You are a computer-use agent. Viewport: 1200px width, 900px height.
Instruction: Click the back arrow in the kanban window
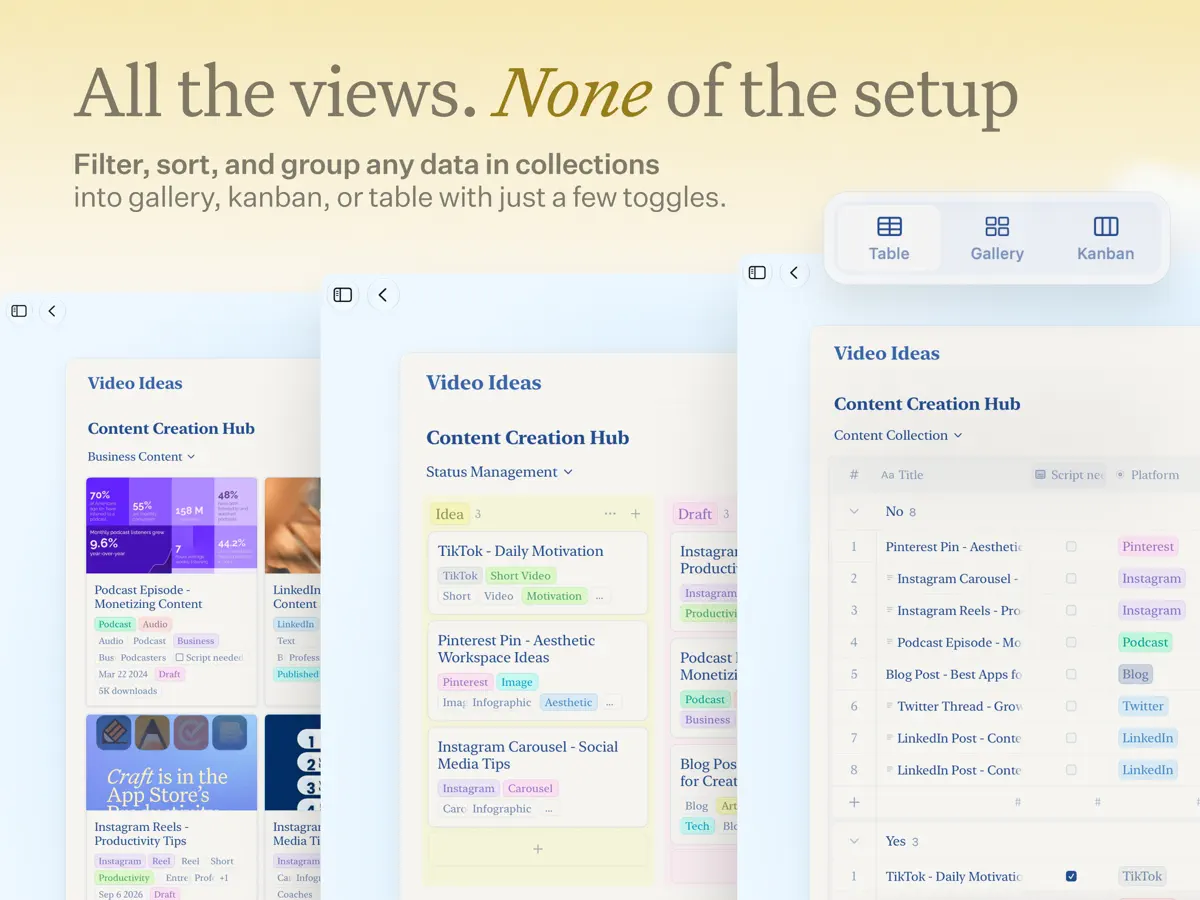pyautogui.click(x=383, y=294)
